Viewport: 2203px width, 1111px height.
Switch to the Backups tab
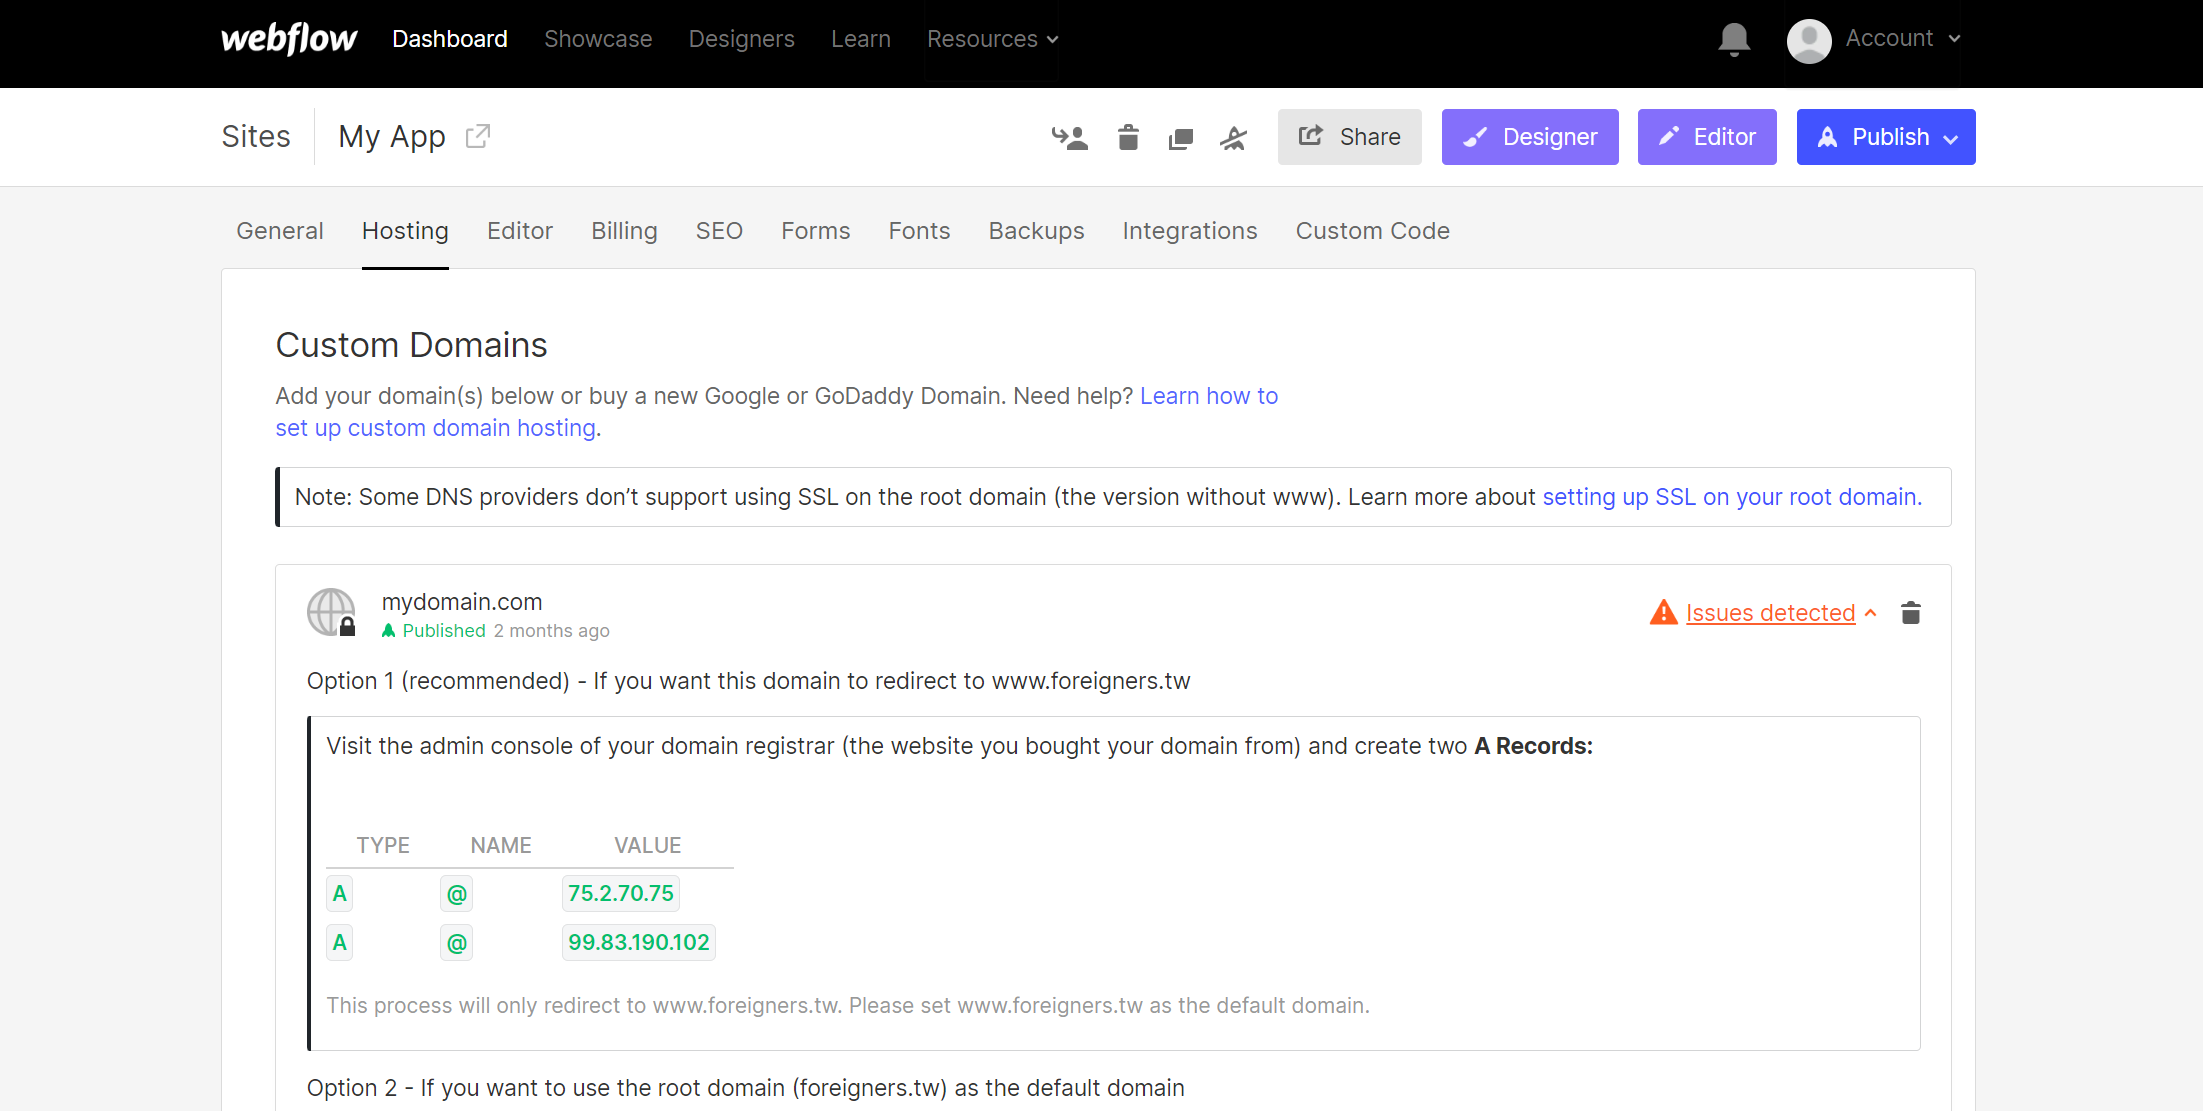pyautogui.click(x=1036, y=231)
